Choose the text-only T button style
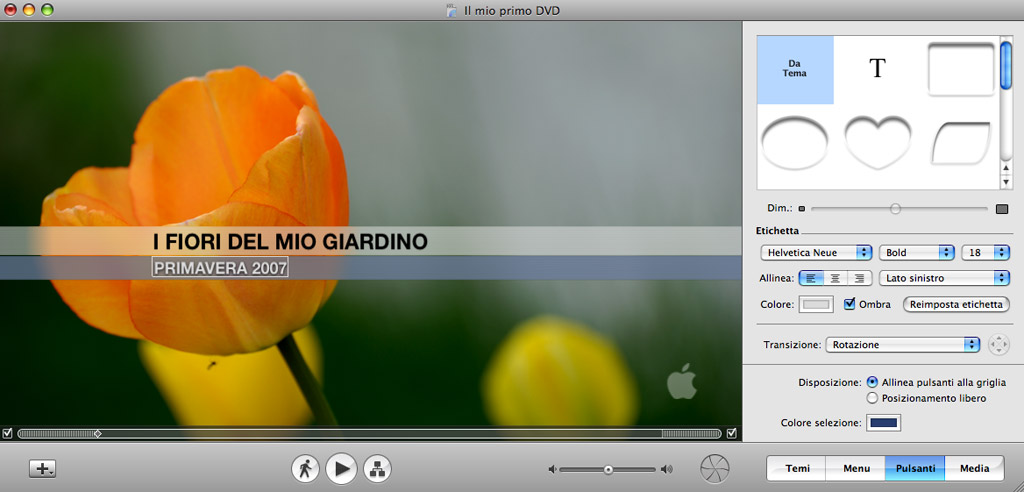1024x492 pixels. click(x=877, y=69)
